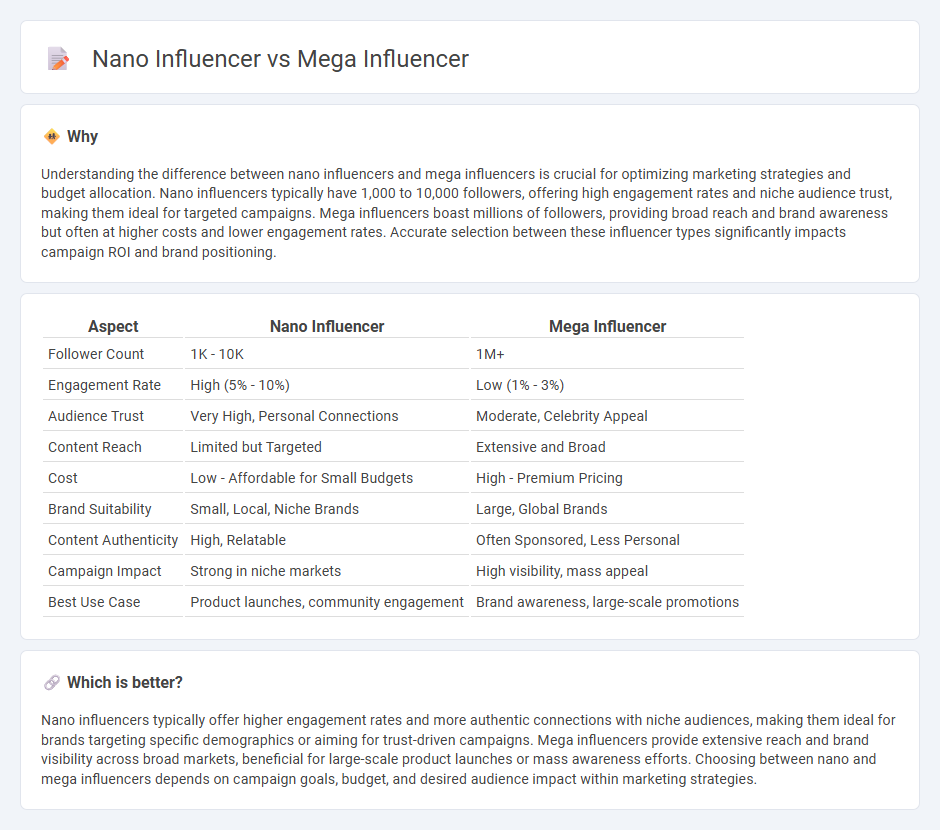
Task: Click the chain link icon beside Which is better?
Action: (x=52, y=683)
